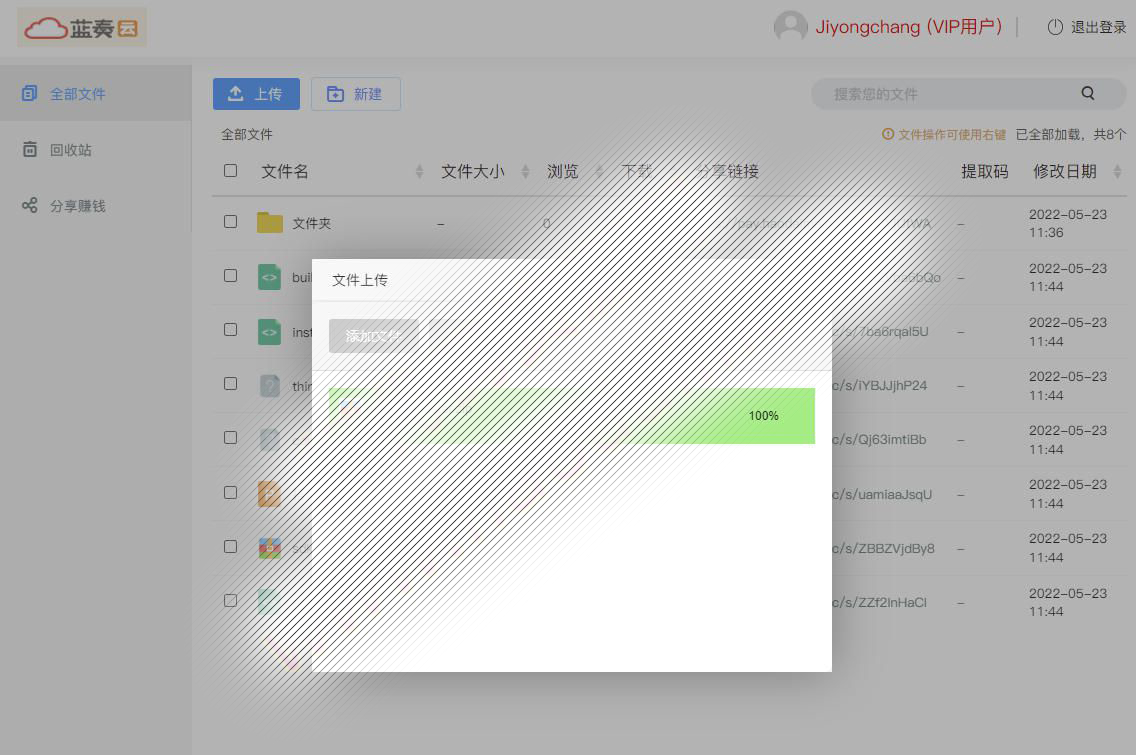Click the gray unknown file icon in thir row
1136x755 pixels.
(x=270, y=385)
